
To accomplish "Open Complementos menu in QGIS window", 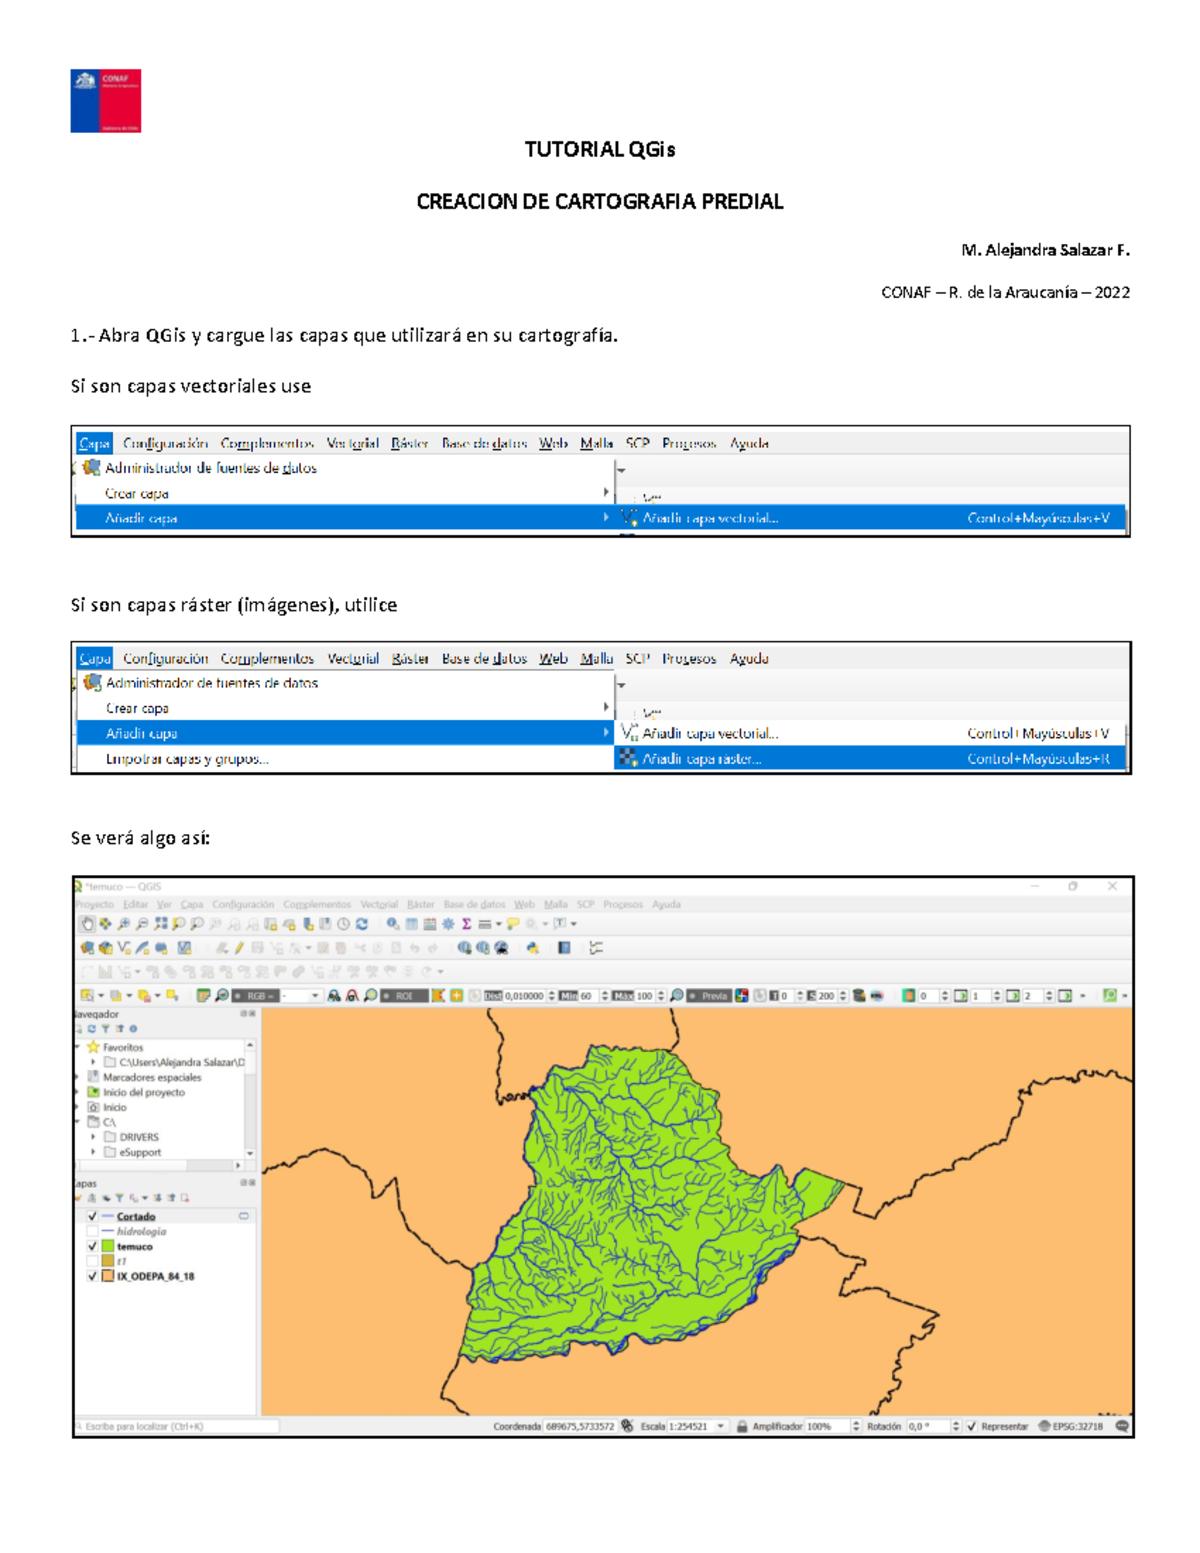I will tap(317, 904).
